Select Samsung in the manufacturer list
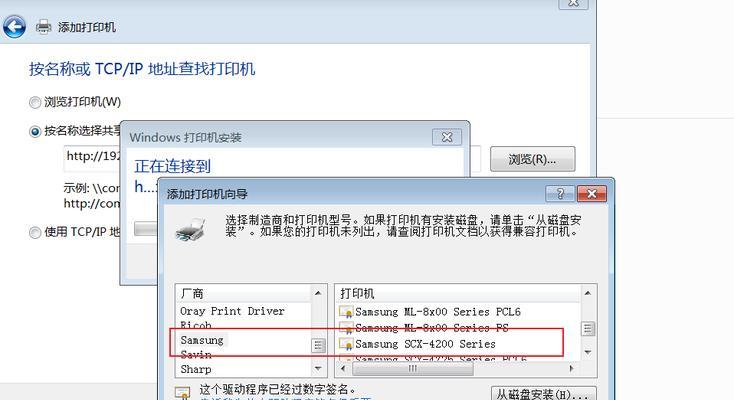Screen dimensions: 734x400 click(202, 340)
